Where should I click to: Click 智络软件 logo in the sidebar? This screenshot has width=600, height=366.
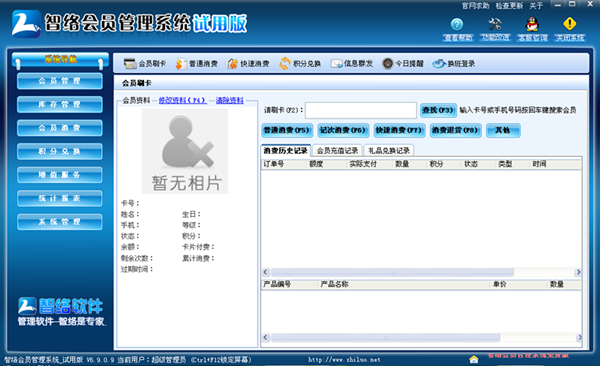click(x=61, y=306)
